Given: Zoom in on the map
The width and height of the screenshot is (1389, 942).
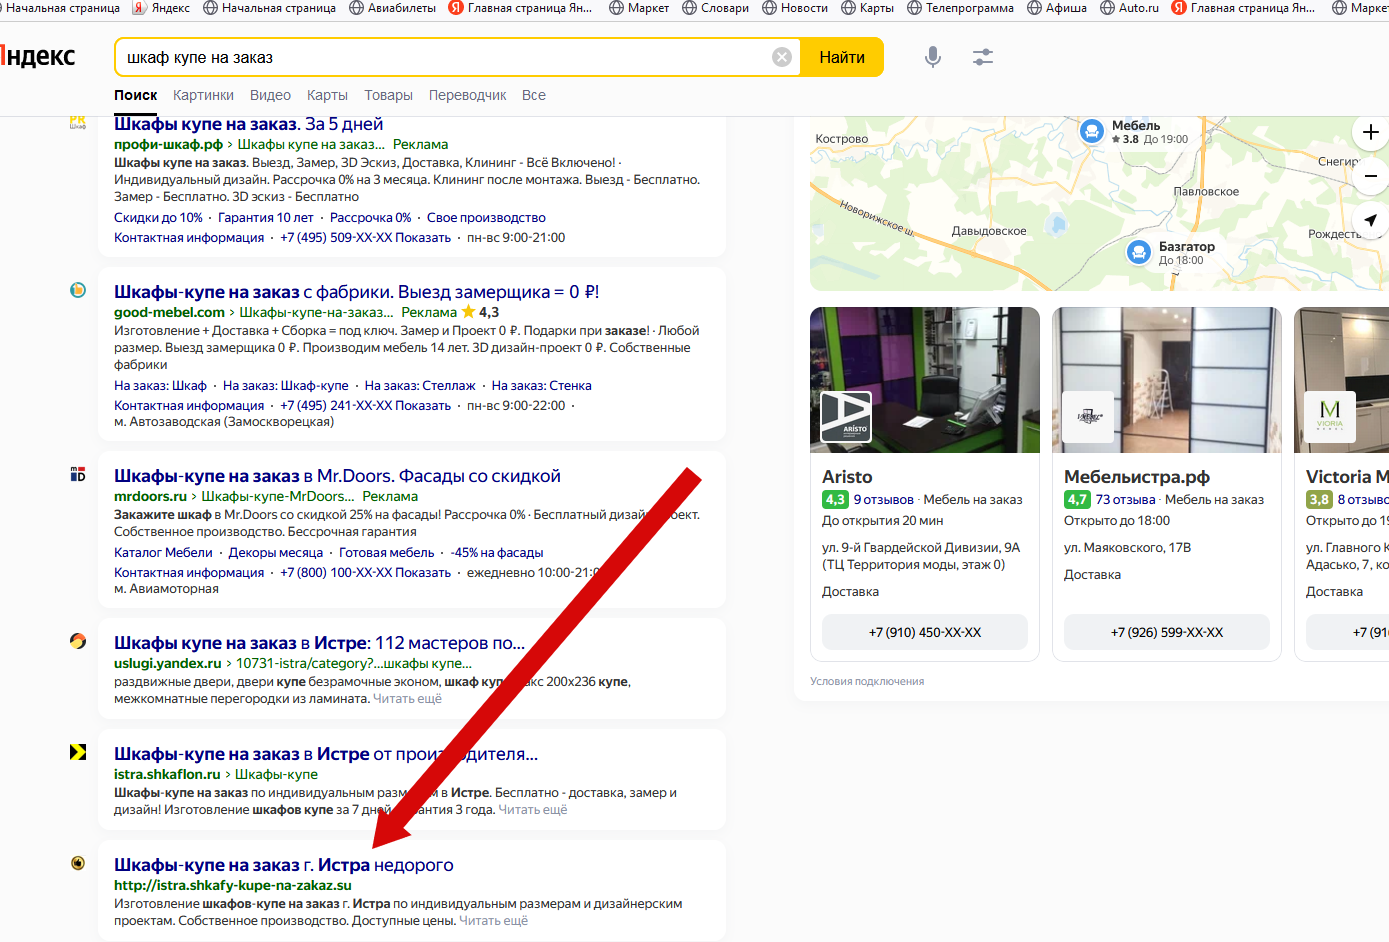Looking at the screenshot, I should click(1370, 132).
